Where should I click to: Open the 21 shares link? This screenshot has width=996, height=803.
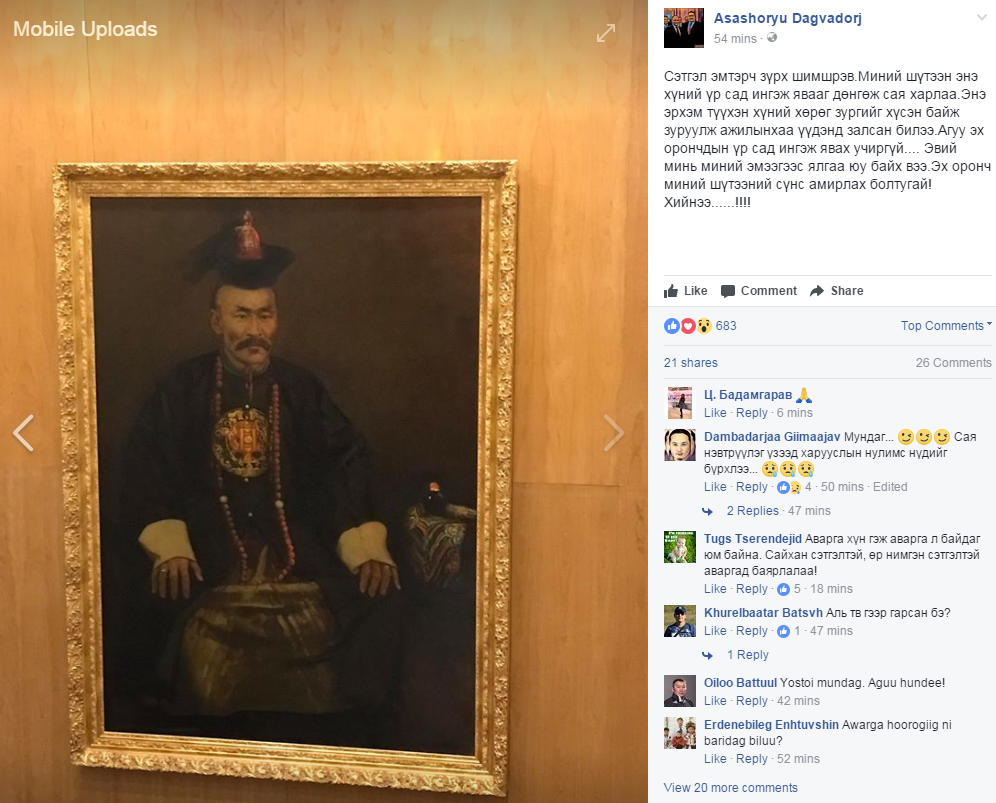click(x=690, y=363)
